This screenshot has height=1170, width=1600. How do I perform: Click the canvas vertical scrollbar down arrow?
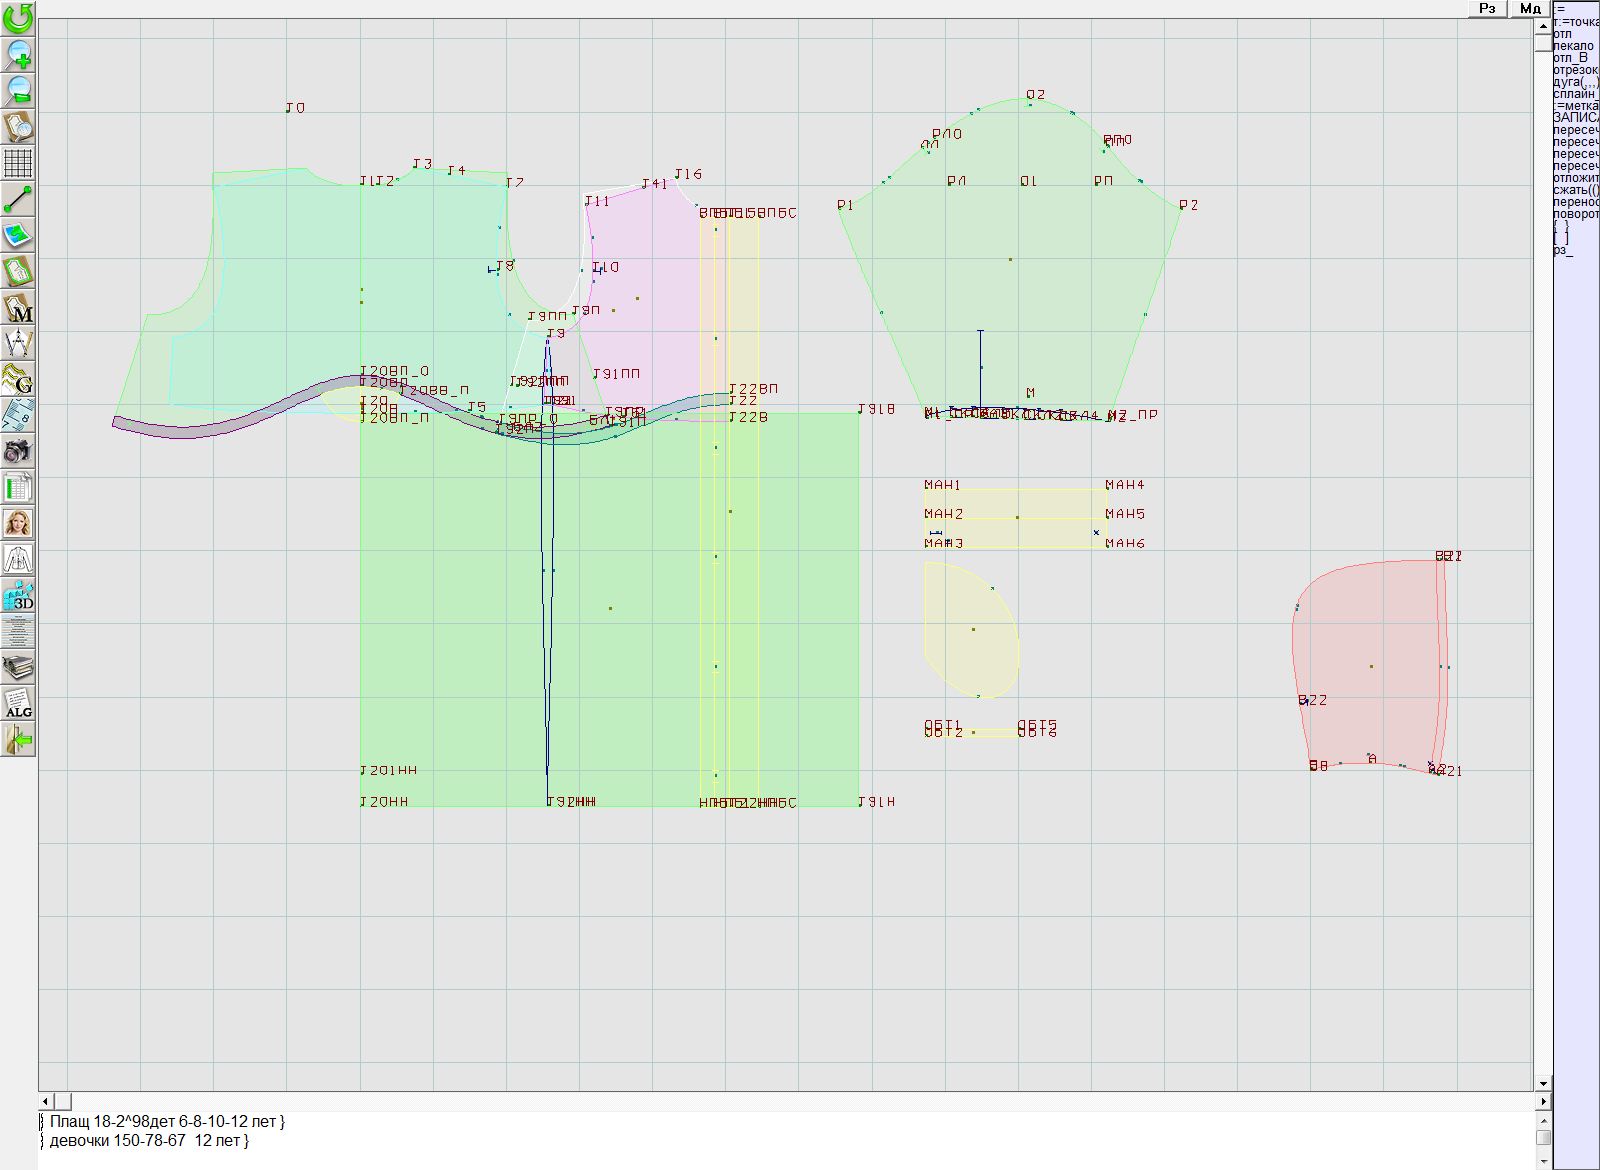(1543, 1083)
